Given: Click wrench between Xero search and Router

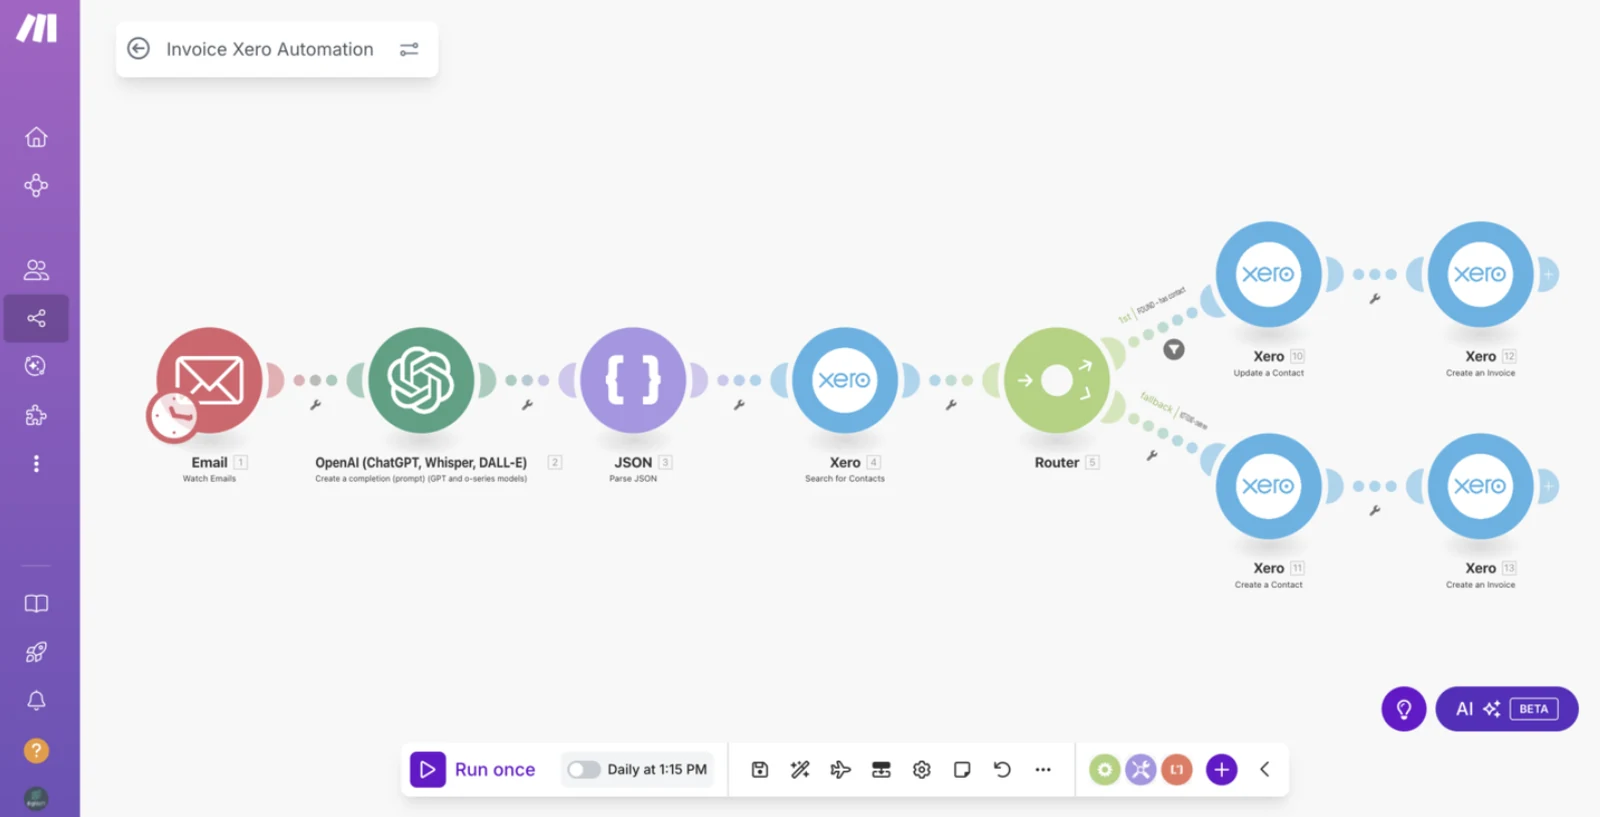Looking at the screenshot, I should click(951, 405).
